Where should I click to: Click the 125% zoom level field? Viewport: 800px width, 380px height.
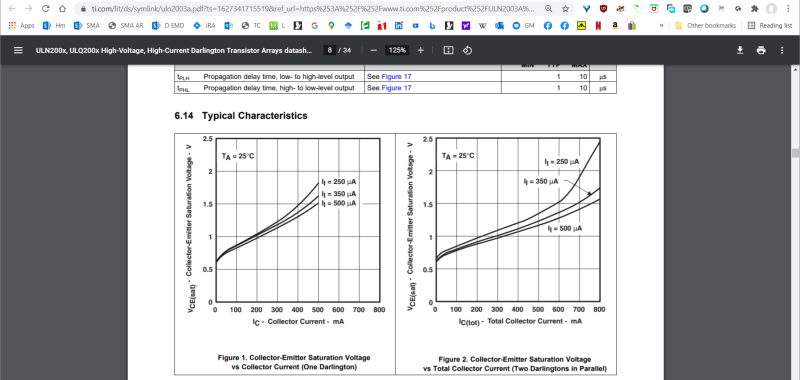(397, 50)
